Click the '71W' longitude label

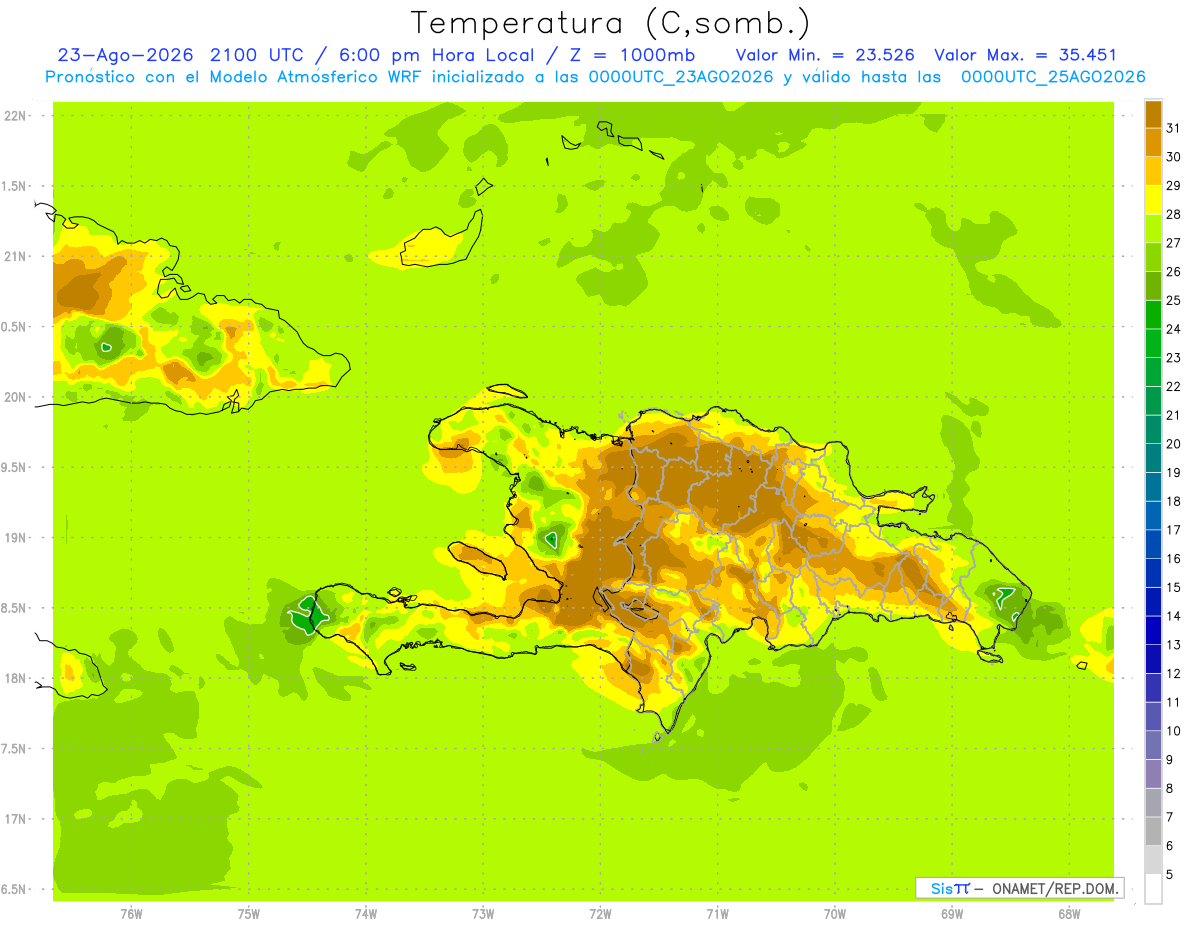[x=717, y=914]
